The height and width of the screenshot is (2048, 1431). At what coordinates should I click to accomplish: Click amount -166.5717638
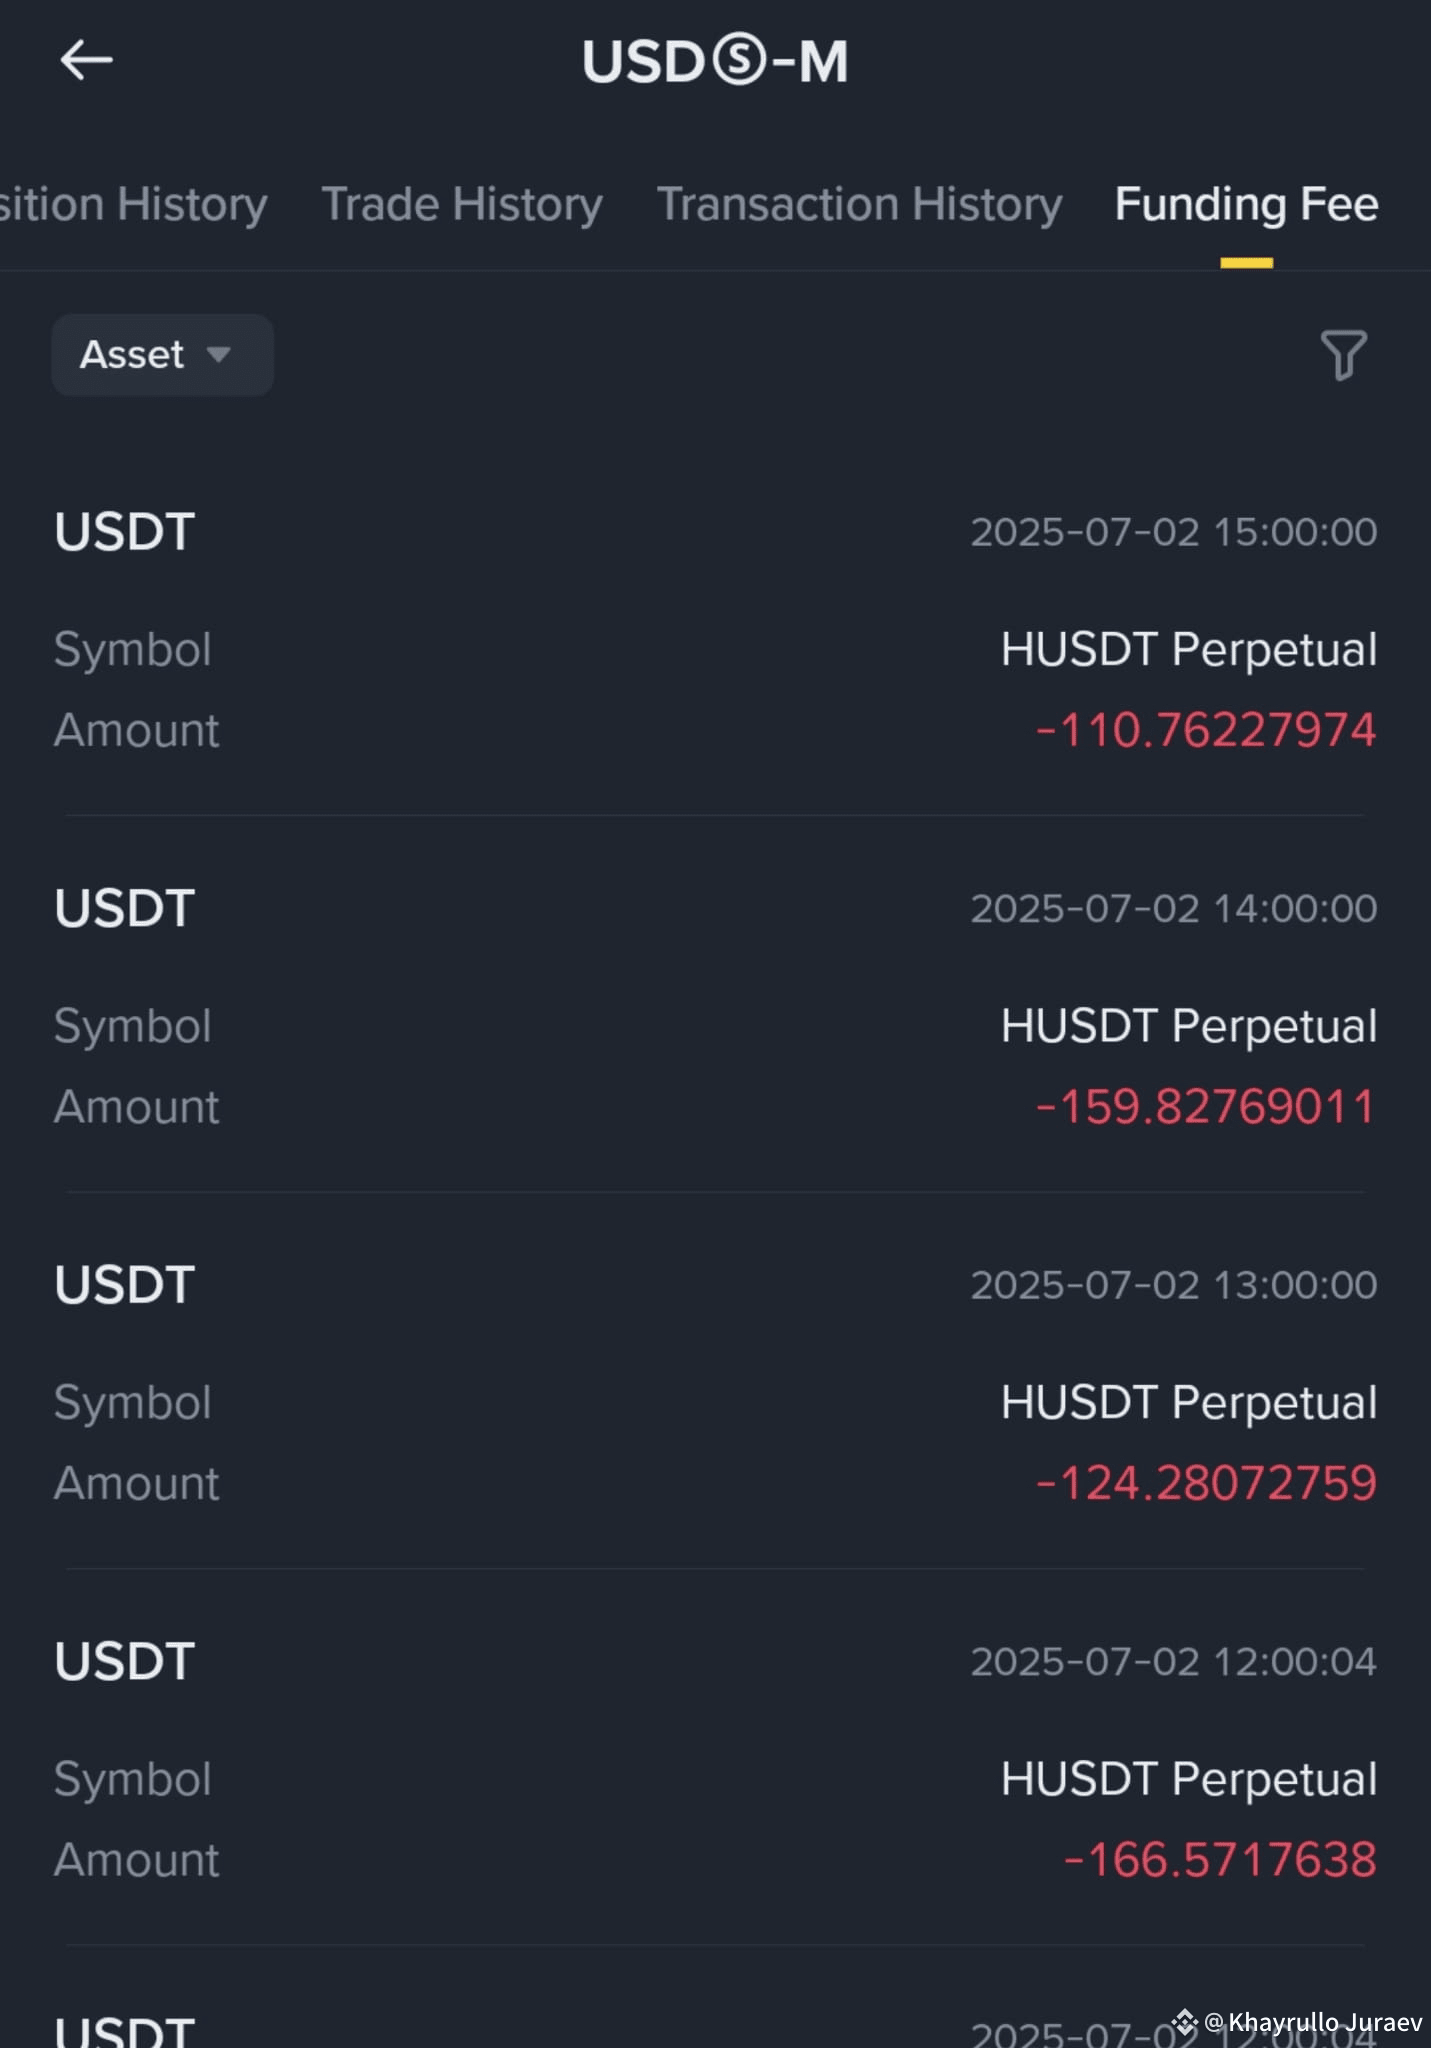1220,1860
